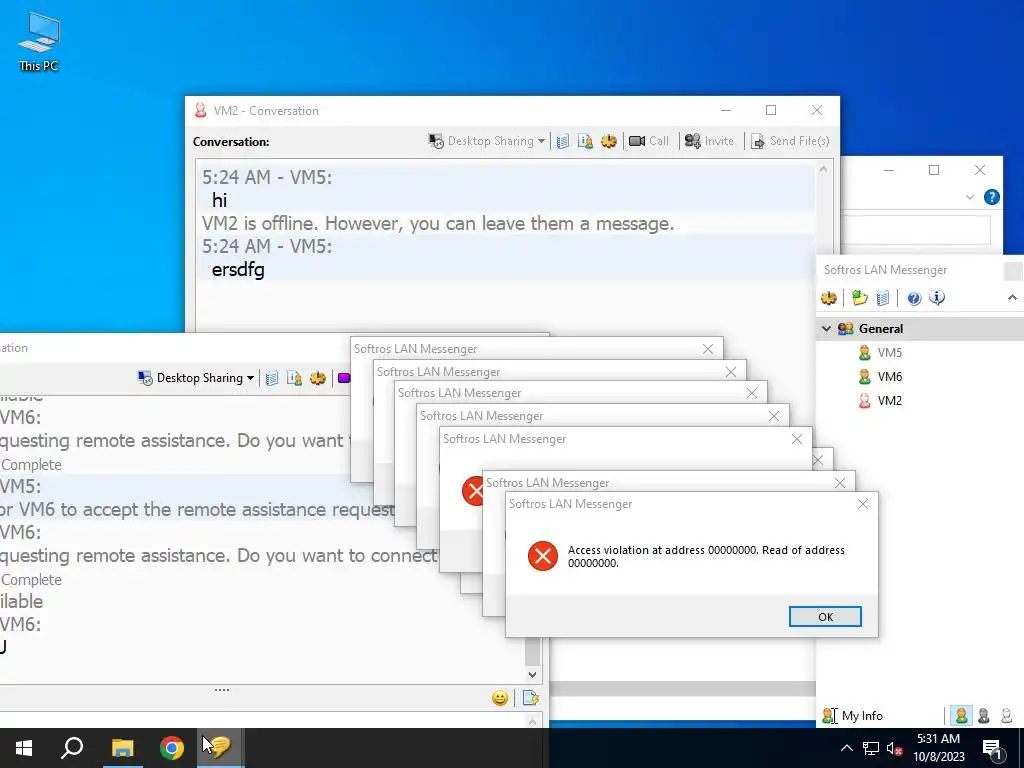Click the input field in background window
The height and width of the screenshot is (768, 1024).
coord(915,230)
